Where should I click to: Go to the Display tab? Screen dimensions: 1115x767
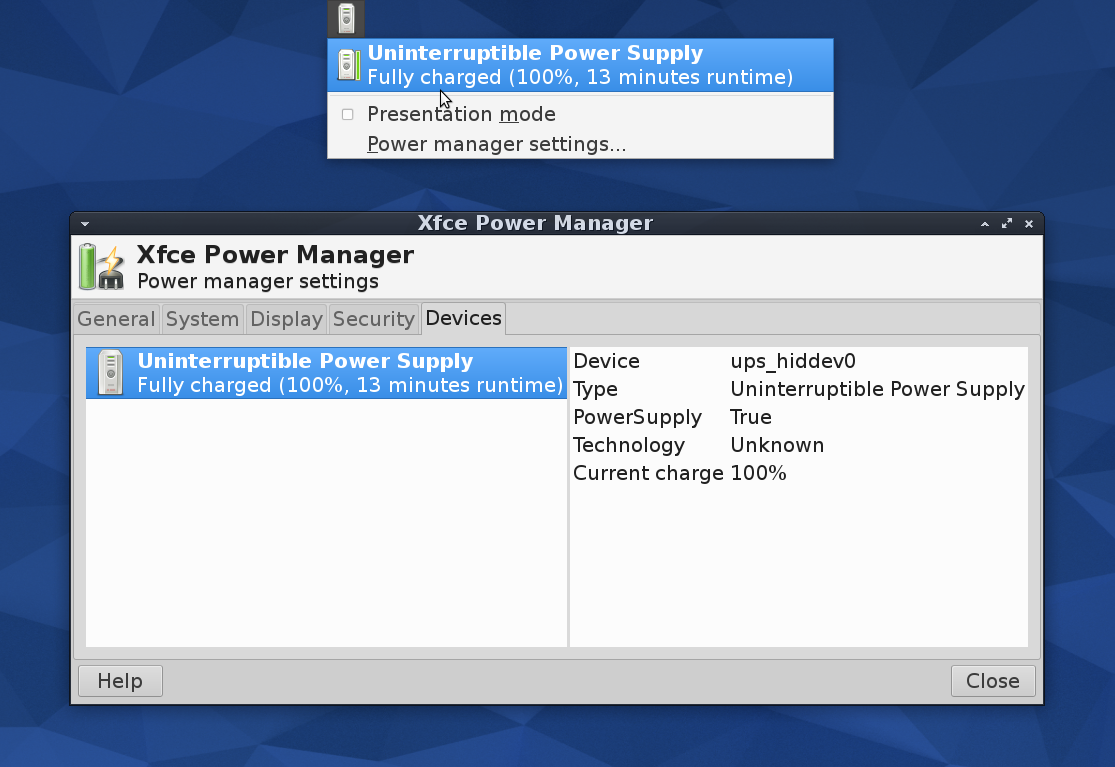(x=286, y=319)
